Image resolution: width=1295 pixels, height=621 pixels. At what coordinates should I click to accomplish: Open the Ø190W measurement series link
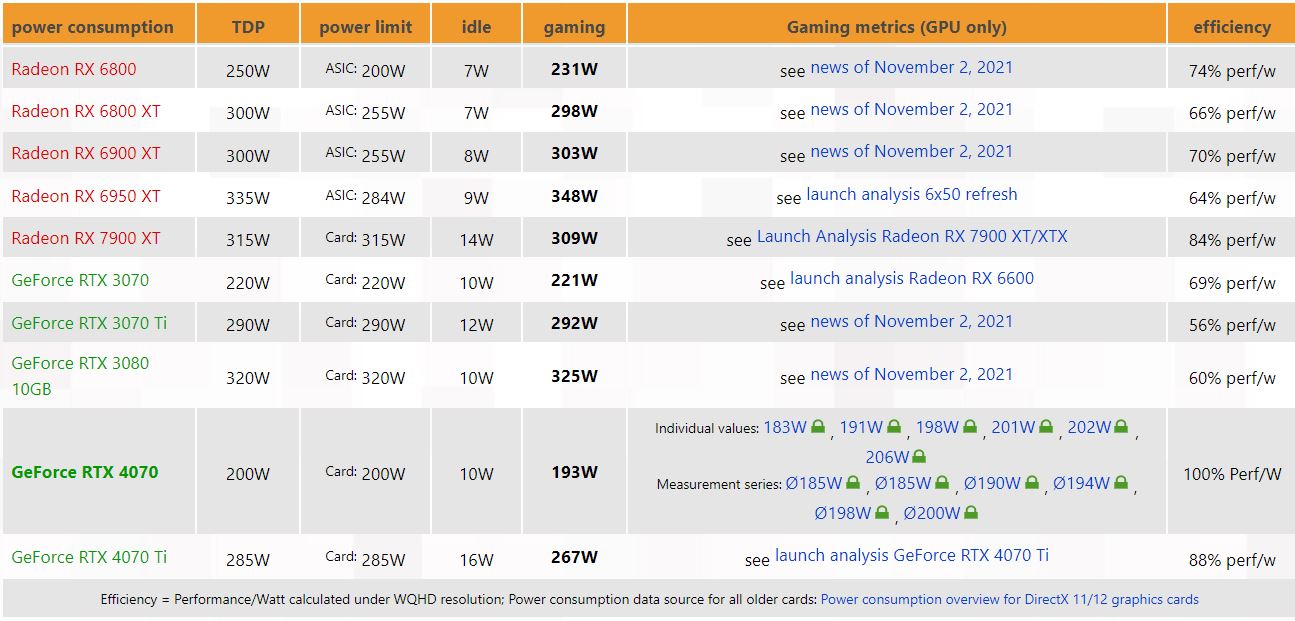(x=992, y=483)
